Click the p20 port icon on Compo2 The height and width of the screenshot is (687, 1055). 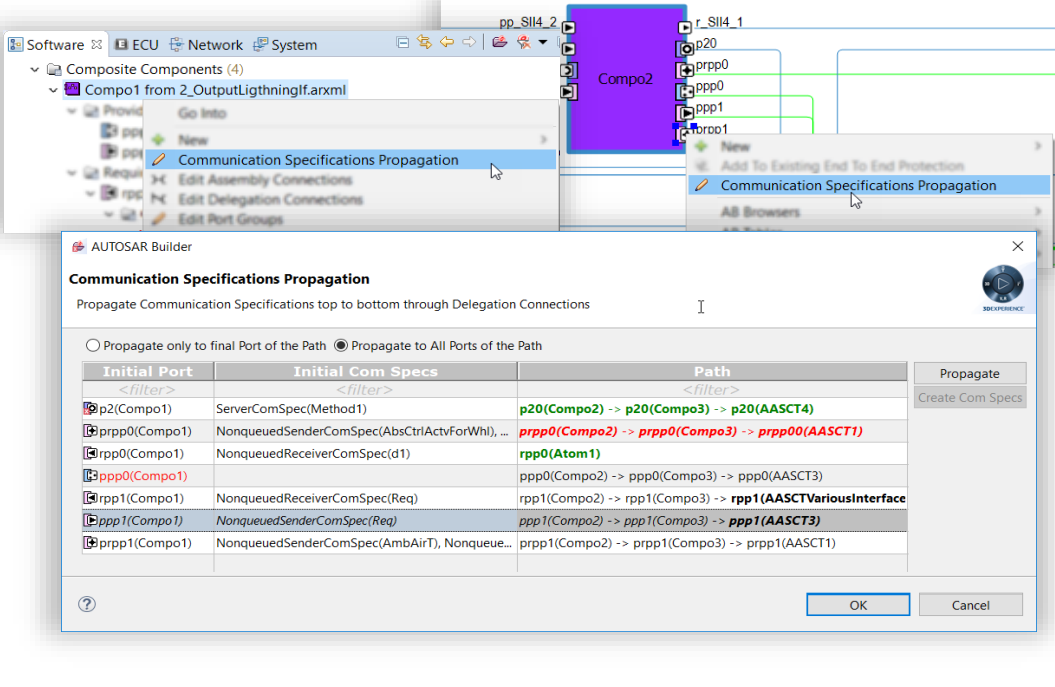(x=685, y=49)
